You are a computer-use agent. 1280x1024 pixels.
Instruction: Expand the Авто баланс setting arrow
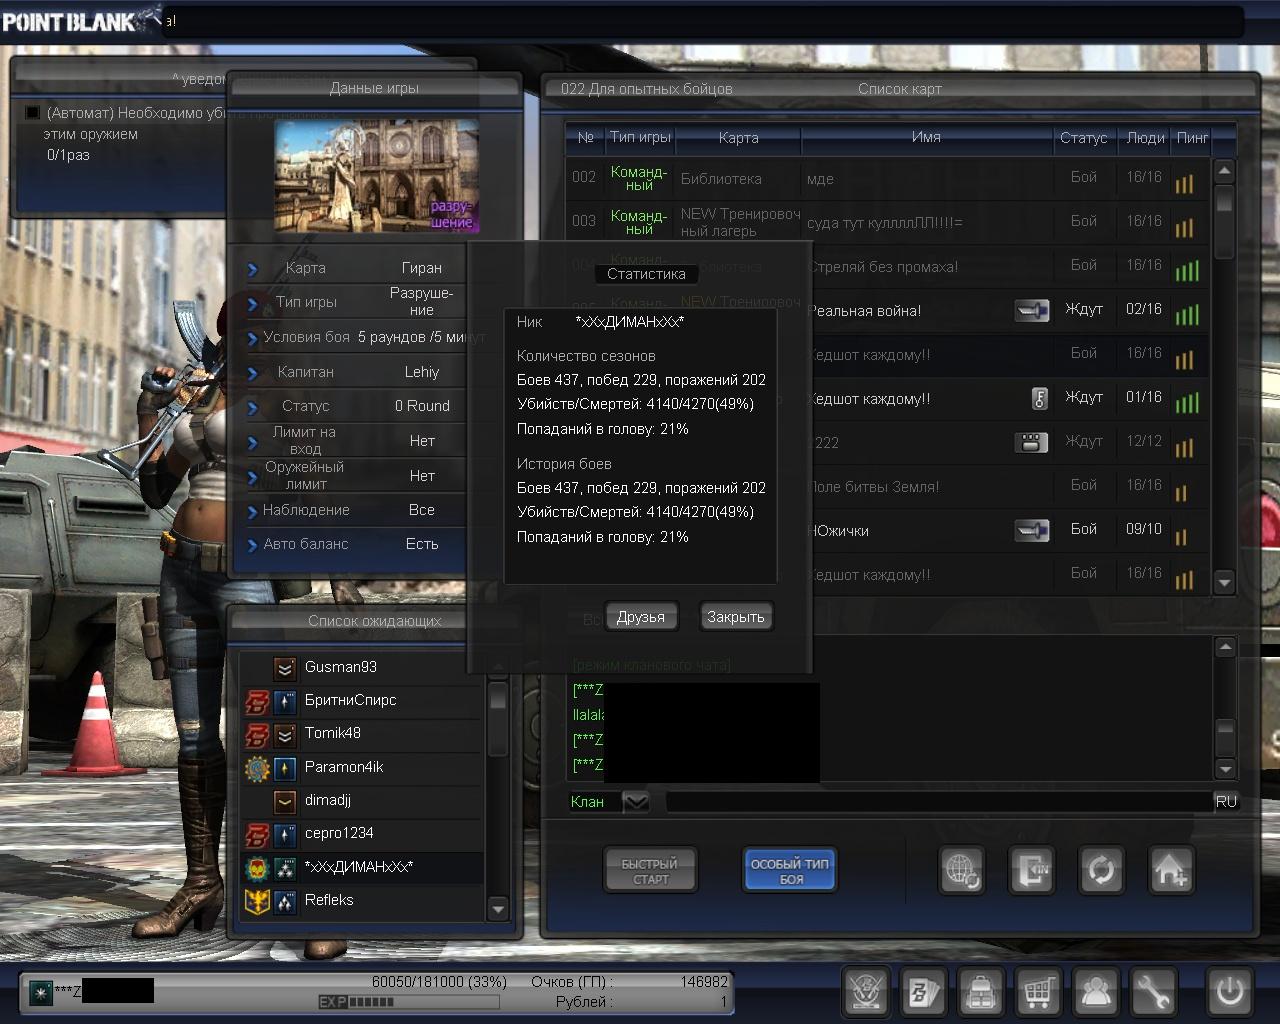[x=253, y=546]
